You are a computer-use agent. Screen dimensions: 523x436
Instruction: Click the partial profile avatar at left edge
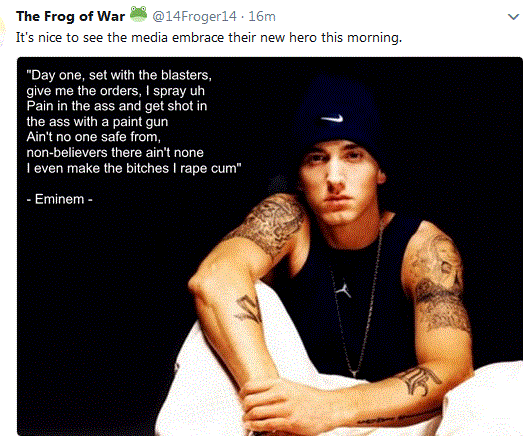coord(3,32)
